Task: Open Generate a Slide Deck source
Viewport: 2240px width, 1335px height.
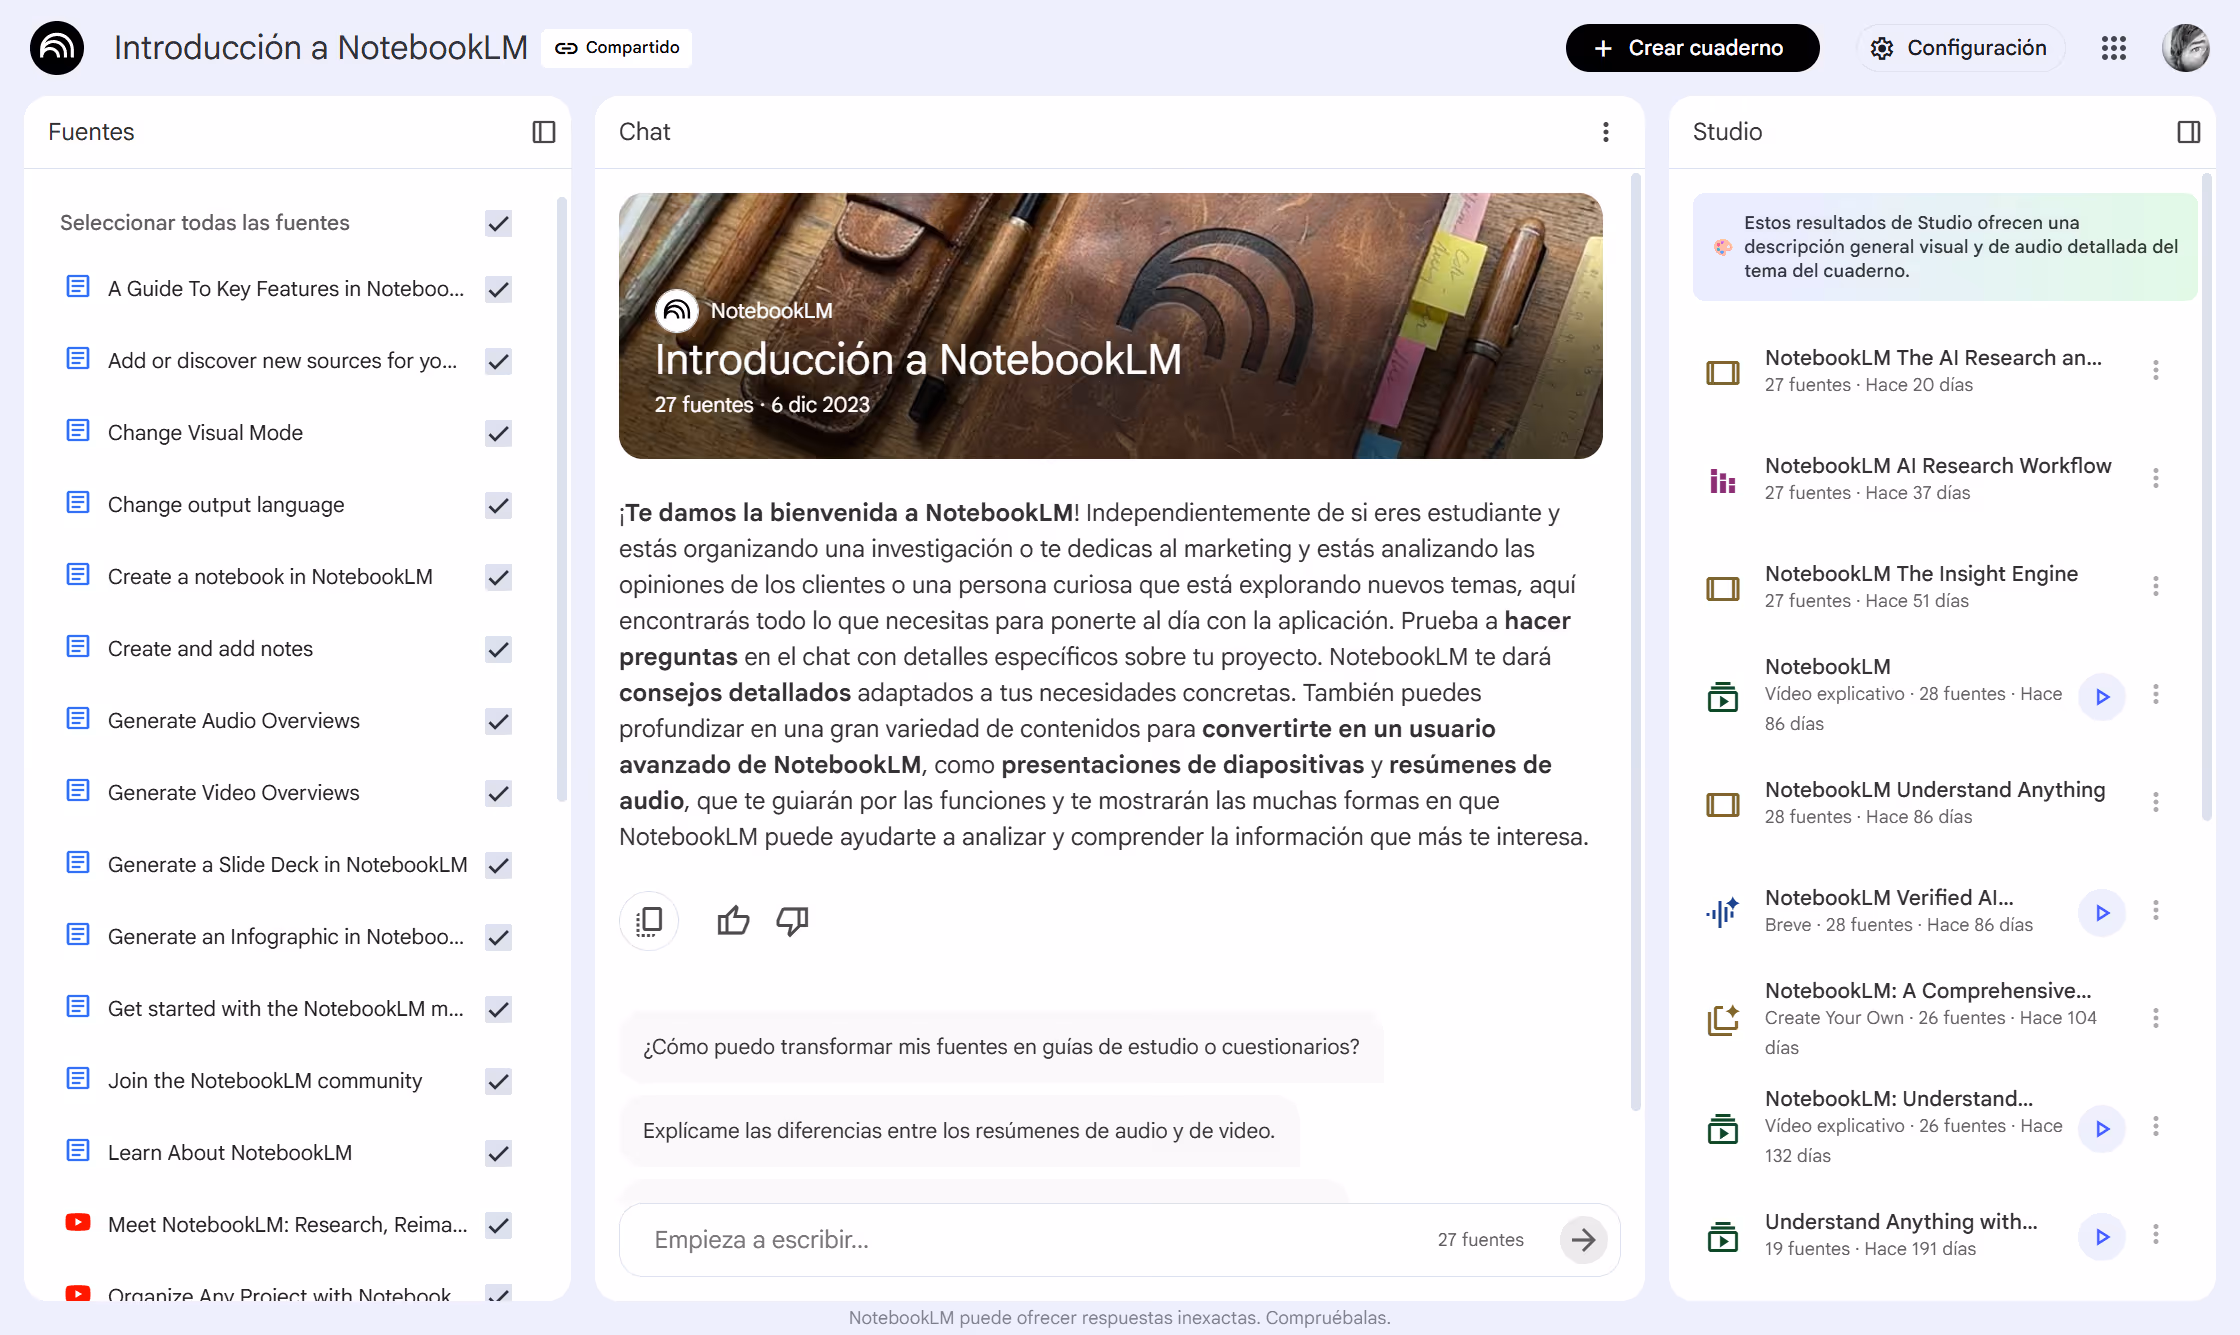Action: [x=287, y=865]
